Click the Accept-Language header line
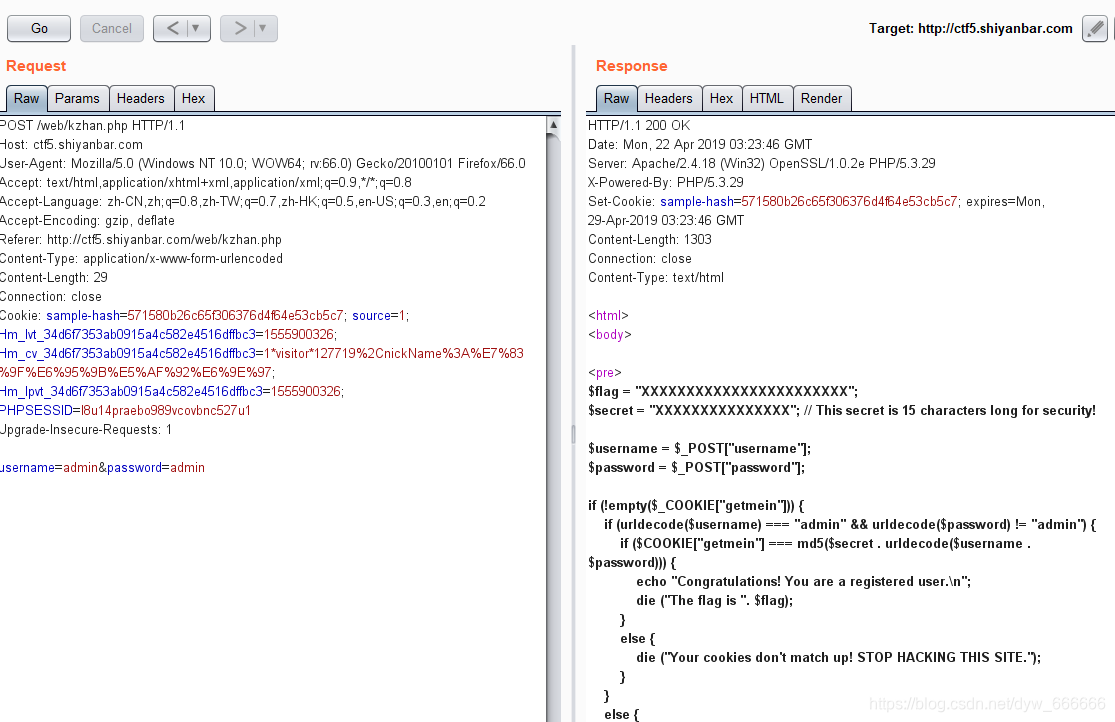1115x722 pixels. click(242, 201)
